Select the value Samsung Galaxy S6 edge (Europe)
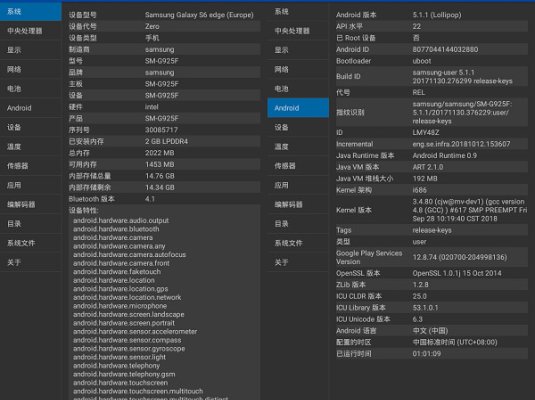 pos(199,15)
